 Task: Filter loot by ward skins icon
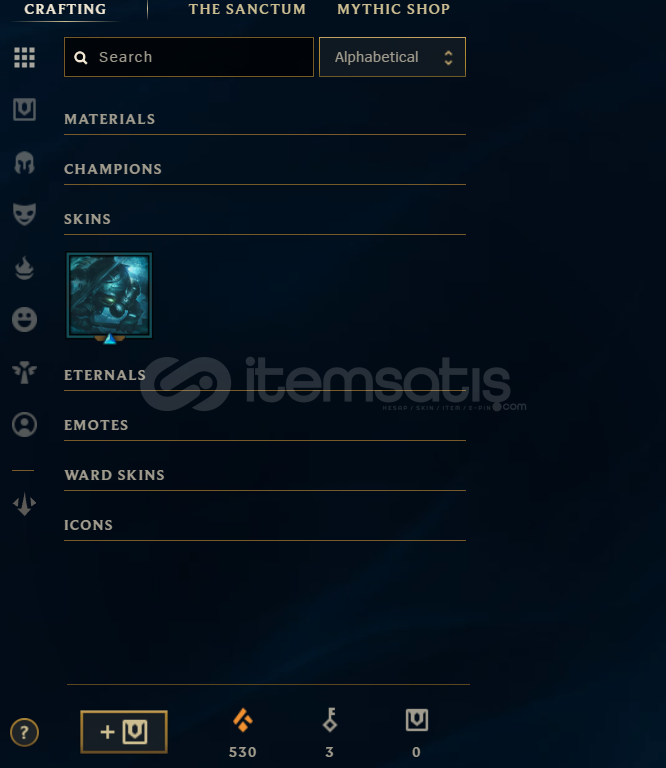24,372
